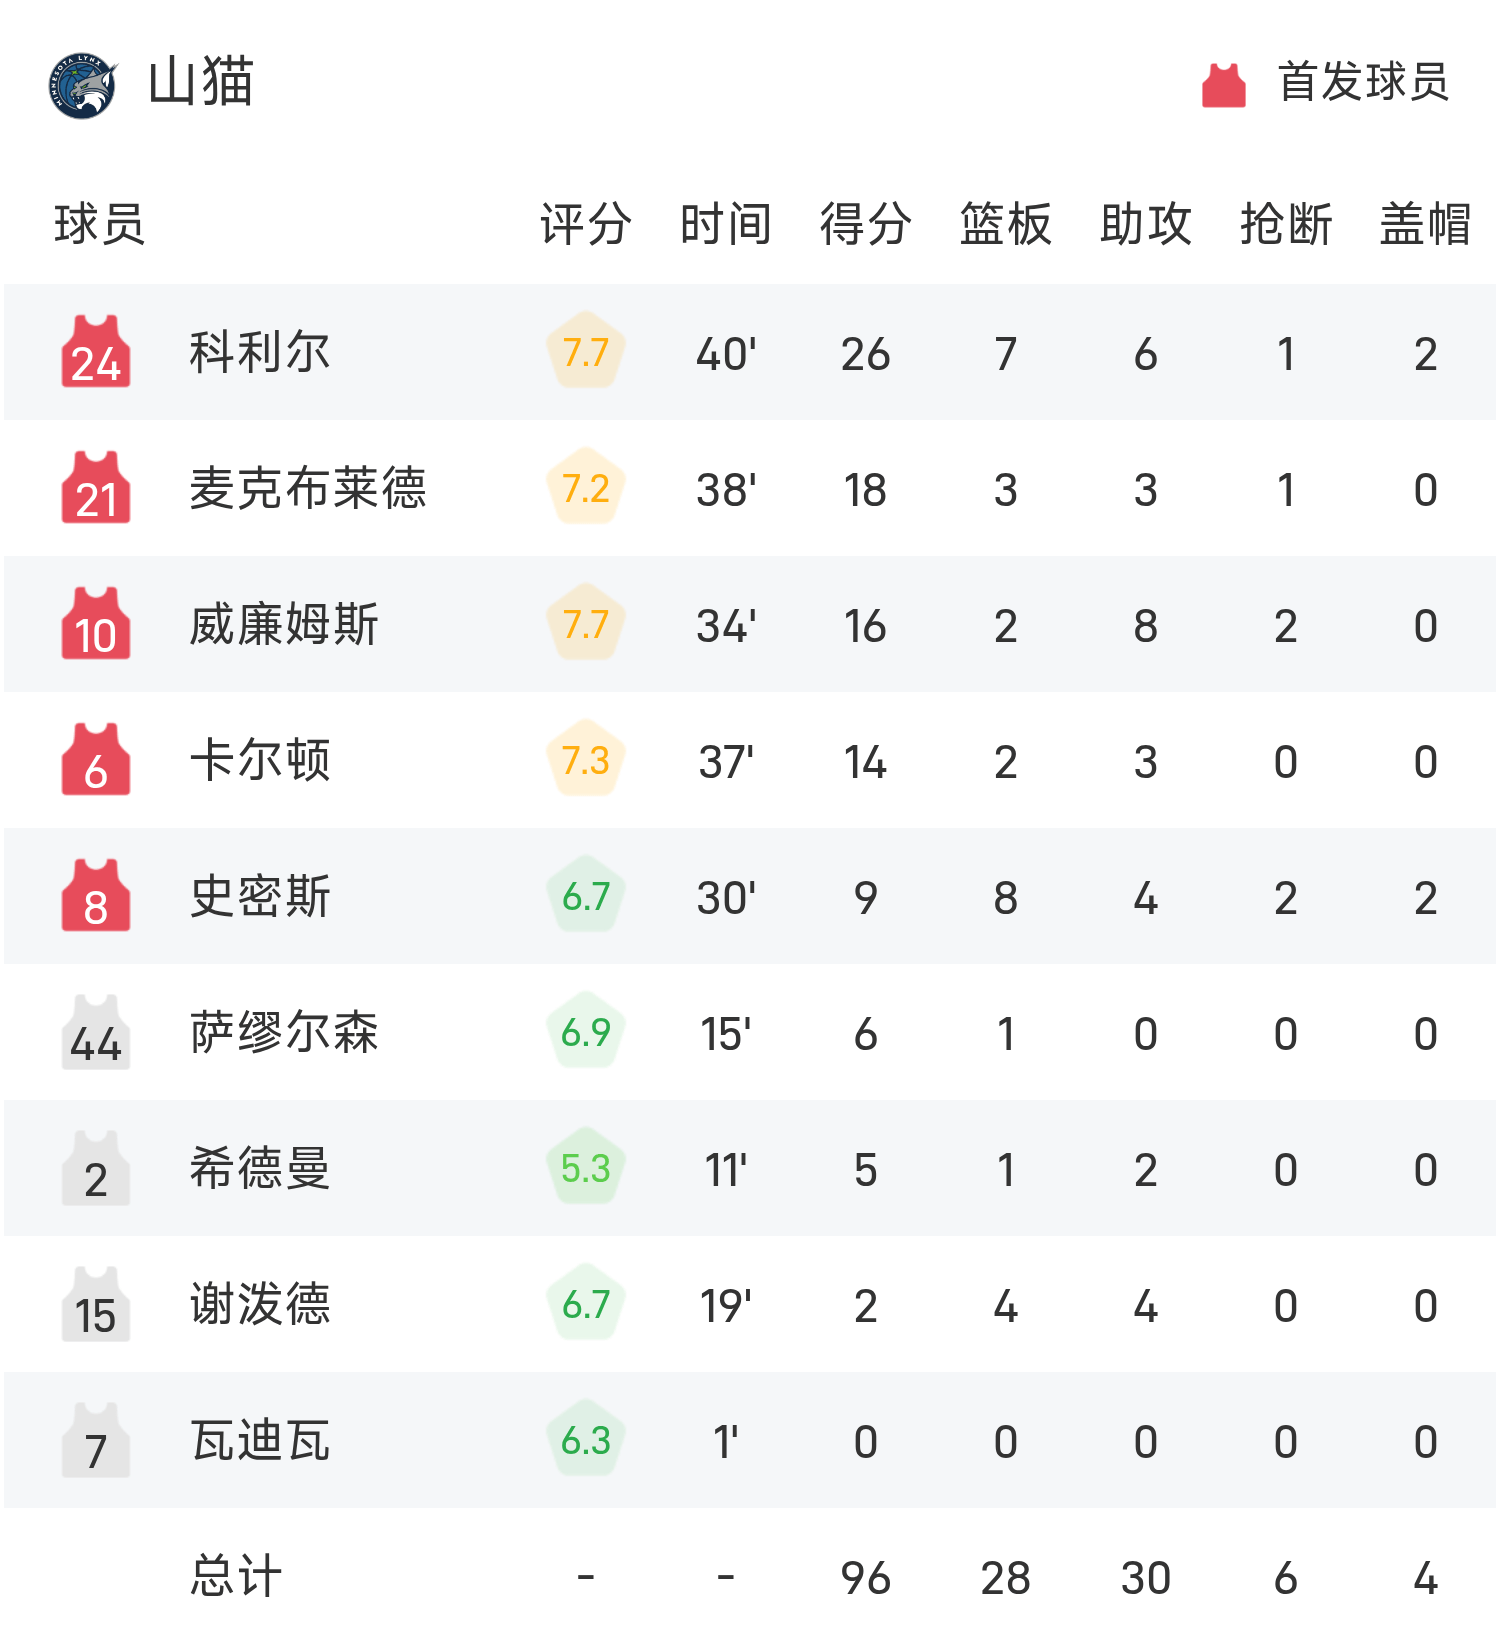Open player 科利尔's profile
1500x1648 pixels.
(260, 353)
